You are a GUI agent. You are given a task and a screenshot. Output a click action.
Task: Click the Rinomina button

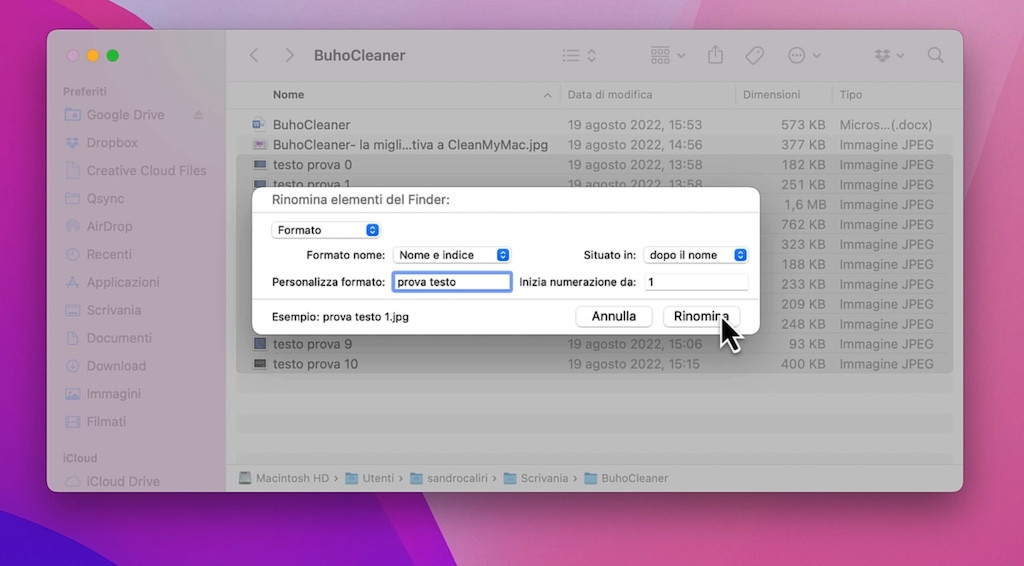point(701,316)
